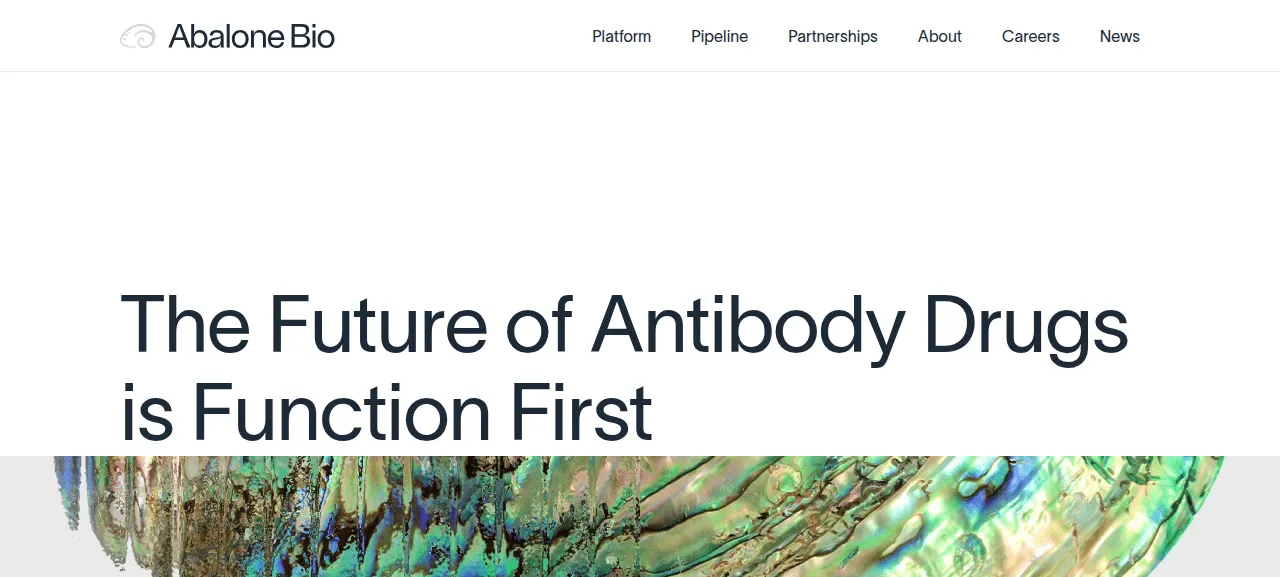Open the Partnerships menu item
Image resolution: width=1280 pixels, height=577 pixels.
tap(832, 36)
